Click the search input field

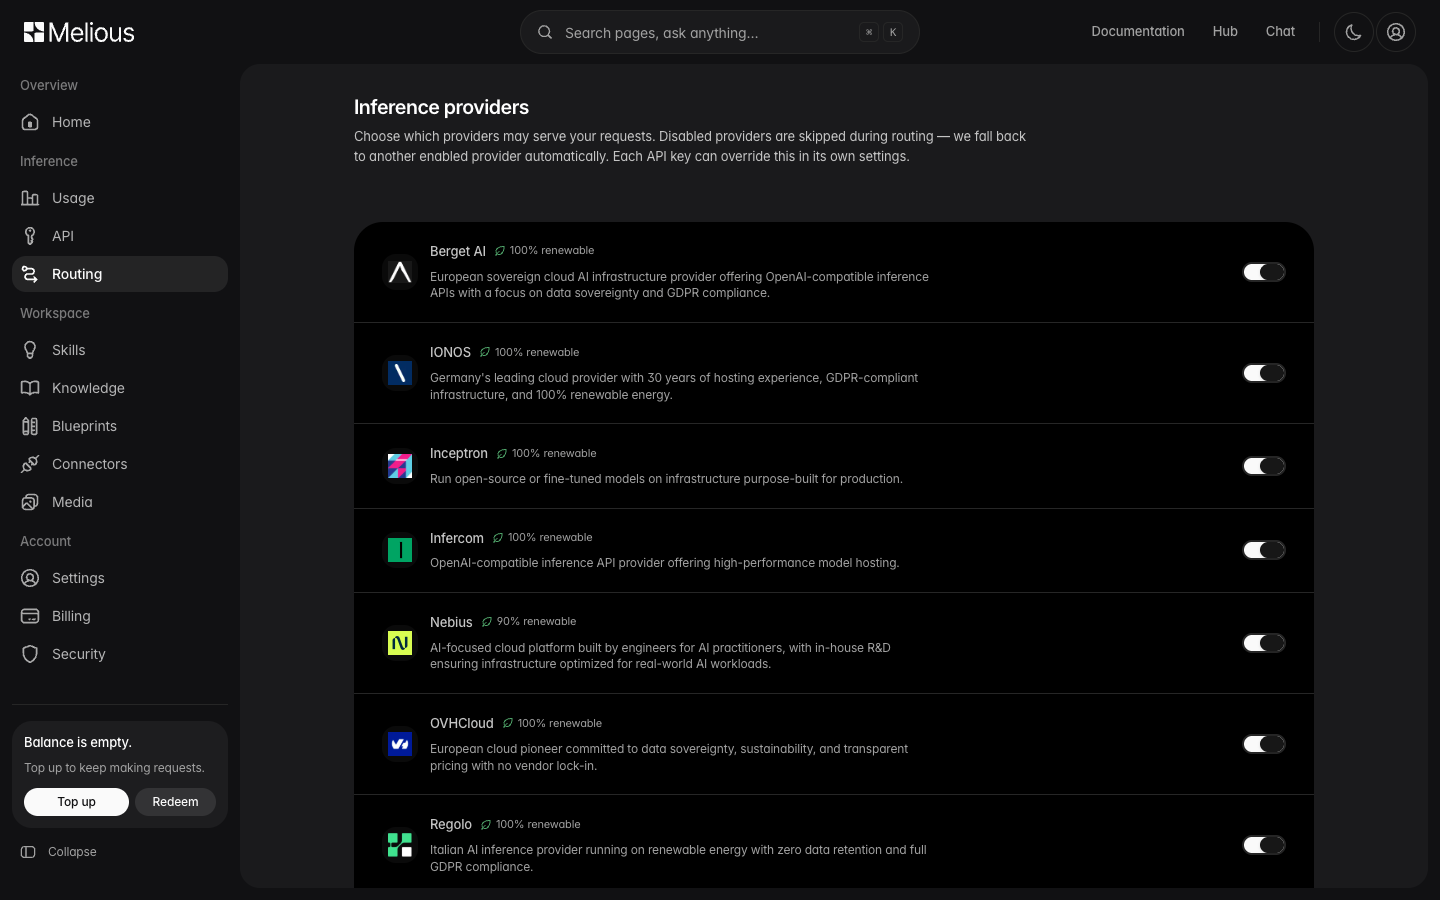tap(719, 32)
